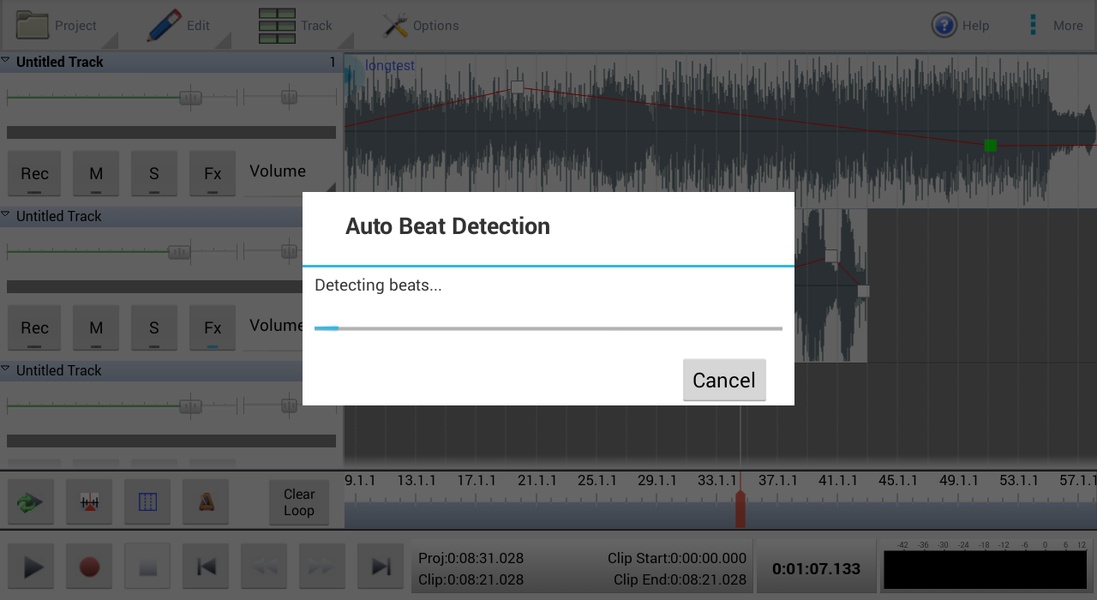Open the Options menu
This screenshot has height=600, width=1097.
[x=420, y=25]
